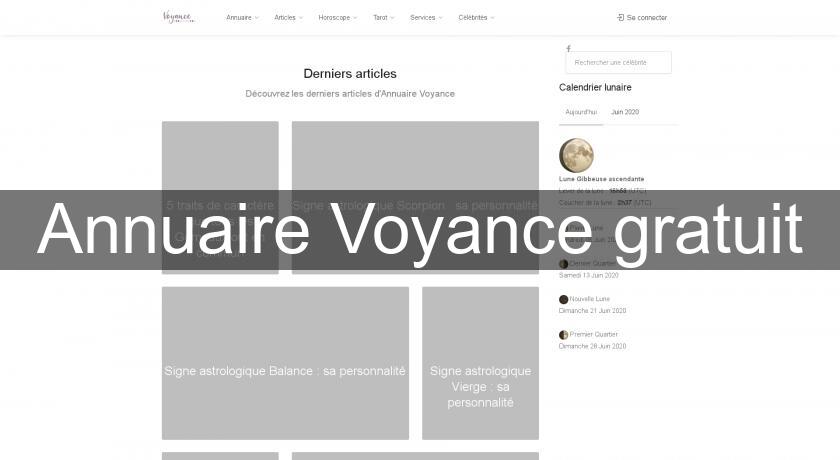Expand the Articles menu
The width and height of the screenshot is (840, 460).
click(288, 18)
